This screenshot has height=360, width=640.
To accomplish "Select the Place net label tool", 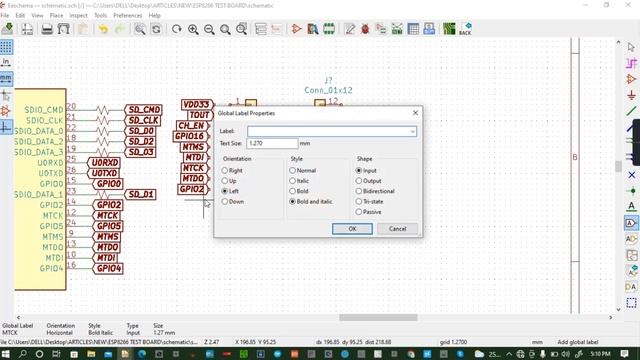I will [631, 207].
